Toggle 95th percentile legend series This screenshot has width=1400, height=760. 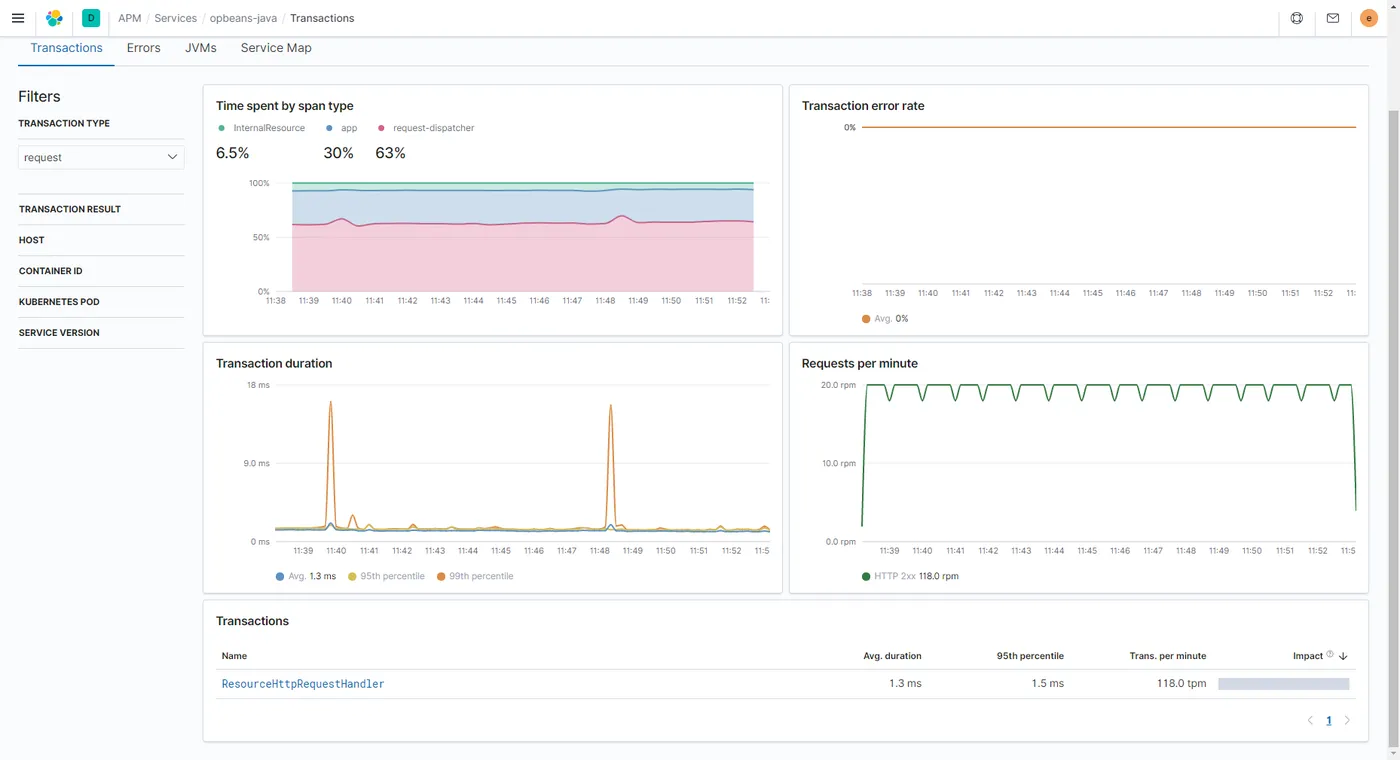(x=386, y=576)
